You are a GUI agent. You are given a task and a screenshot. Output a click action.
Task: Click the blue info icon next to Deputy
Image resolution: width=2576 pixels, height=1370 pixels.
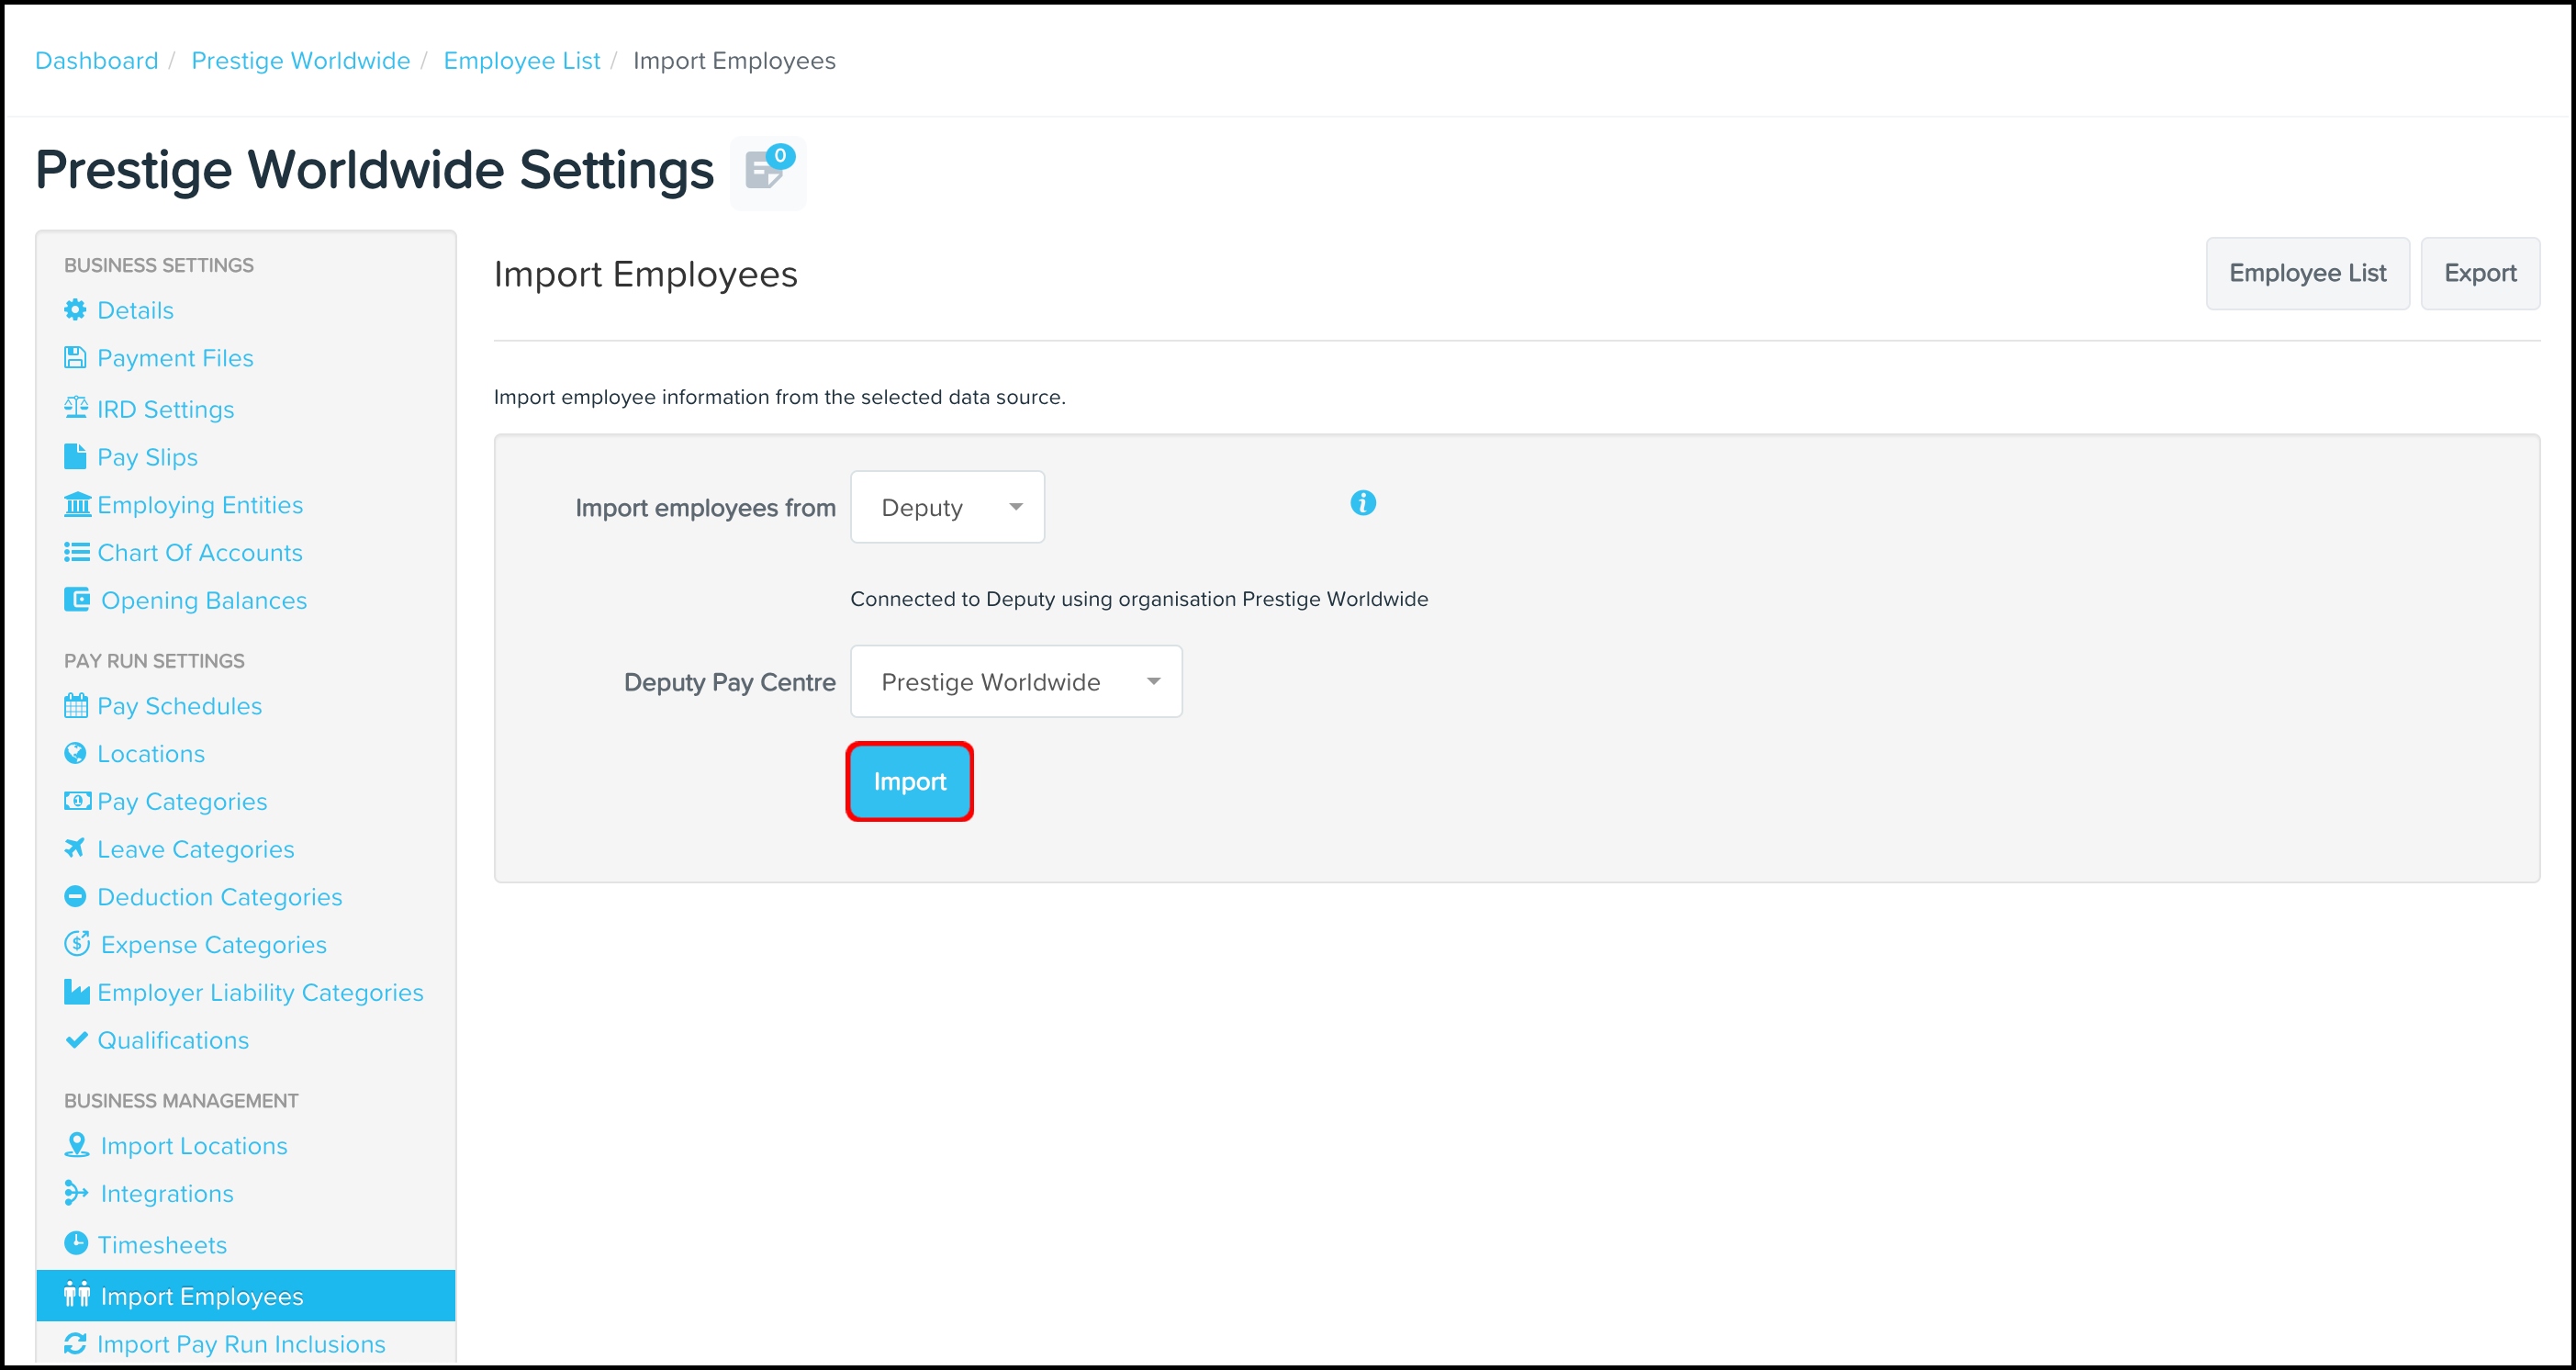(x=1362, y=503)
